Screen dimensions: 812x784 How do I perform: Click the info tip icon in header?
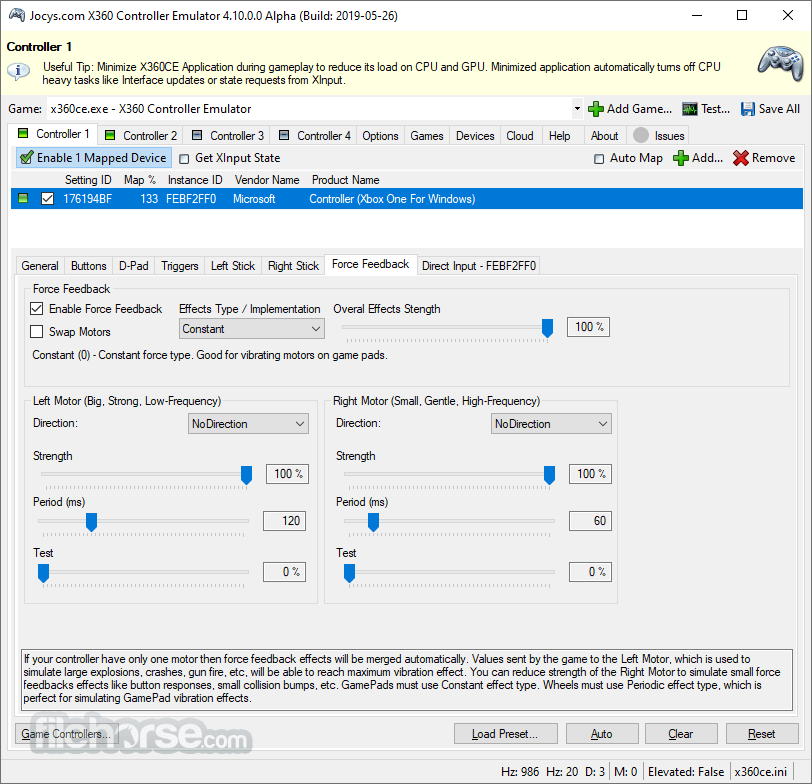pos(18,70)
